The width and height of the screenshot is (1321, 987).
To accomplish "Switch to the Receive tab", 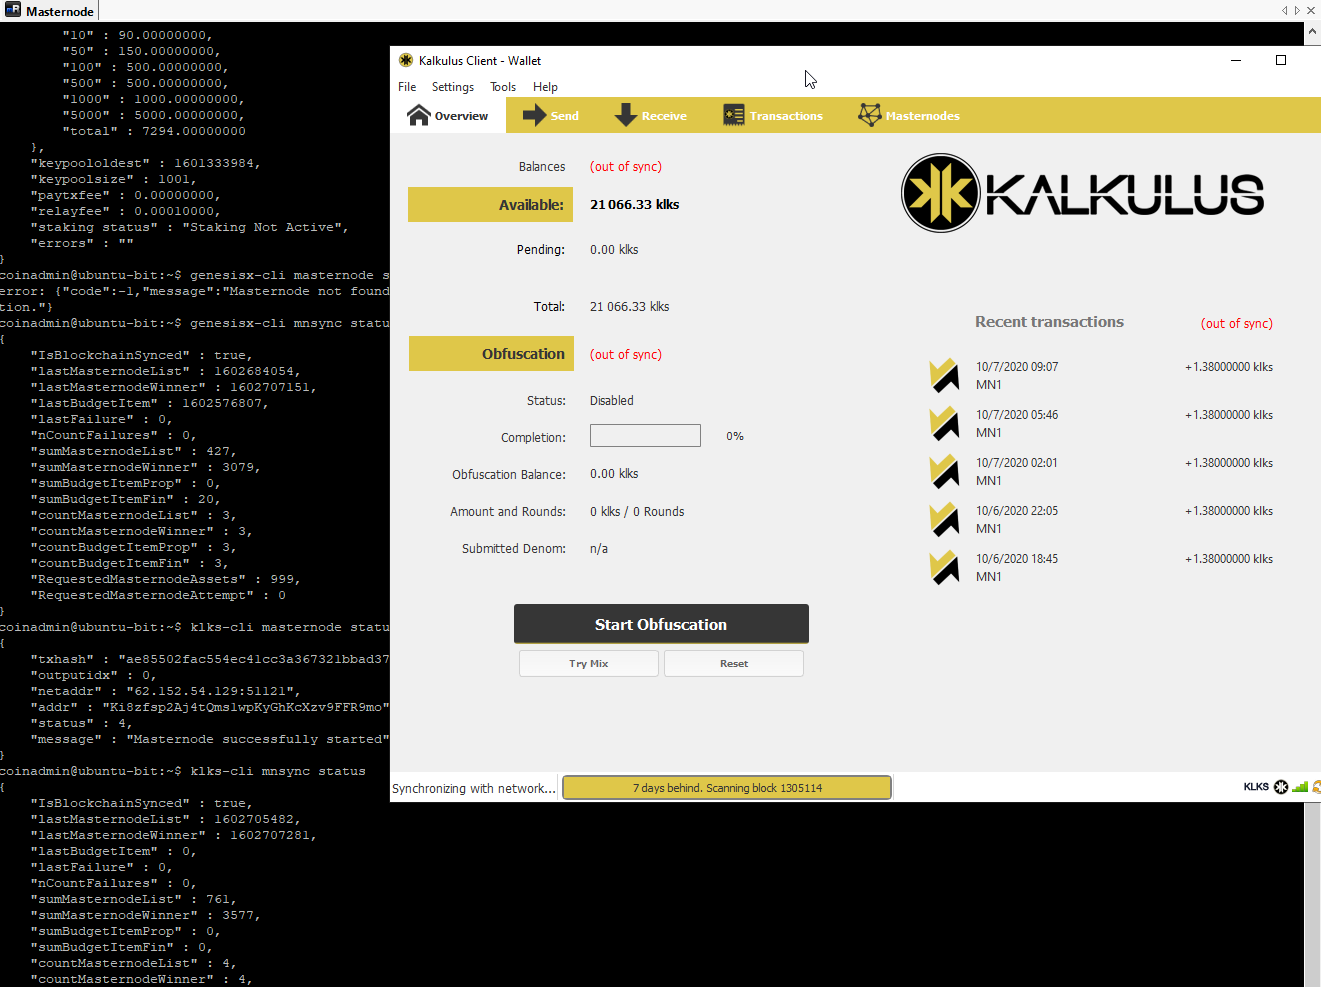I will coord(651,116).
